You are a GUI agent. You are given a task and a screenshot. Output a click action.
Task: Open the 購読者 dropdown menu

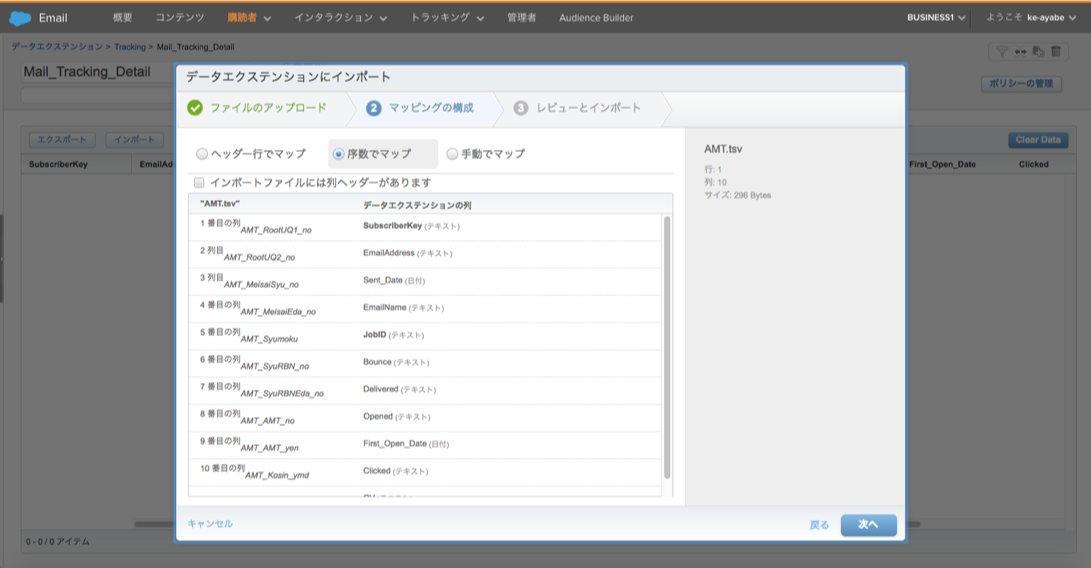249,17
